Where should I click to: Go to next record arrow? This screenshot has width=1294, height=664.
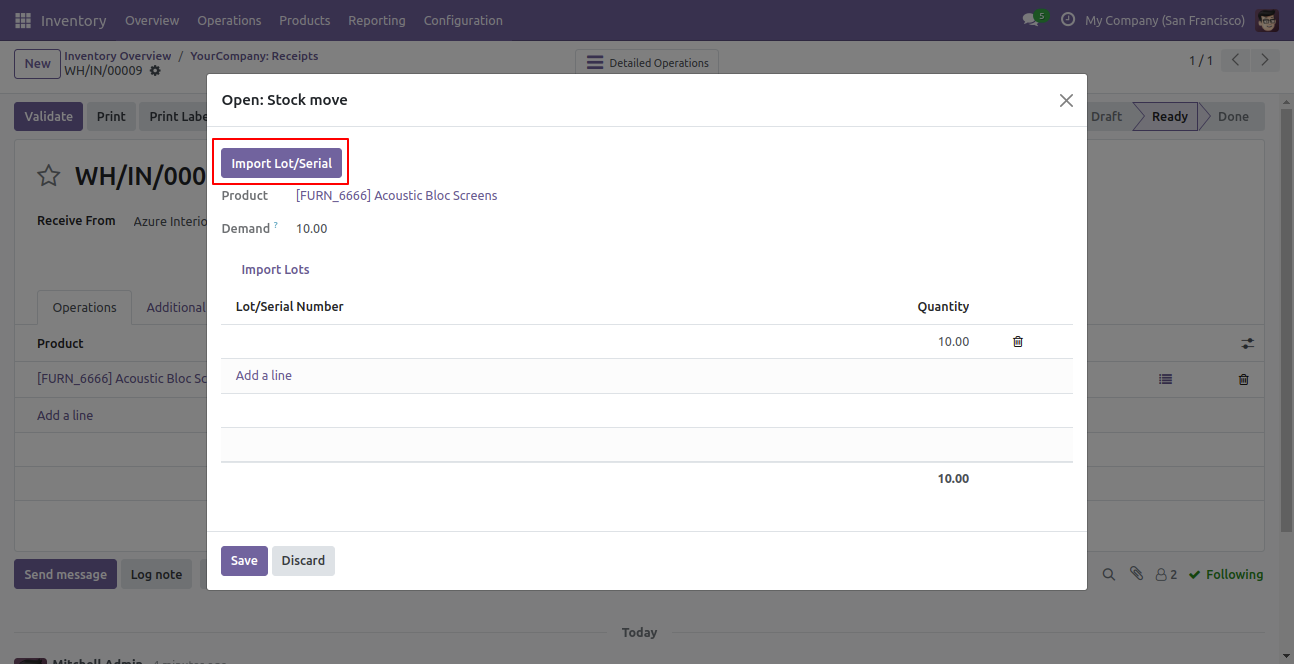(x=1265, y=61)
